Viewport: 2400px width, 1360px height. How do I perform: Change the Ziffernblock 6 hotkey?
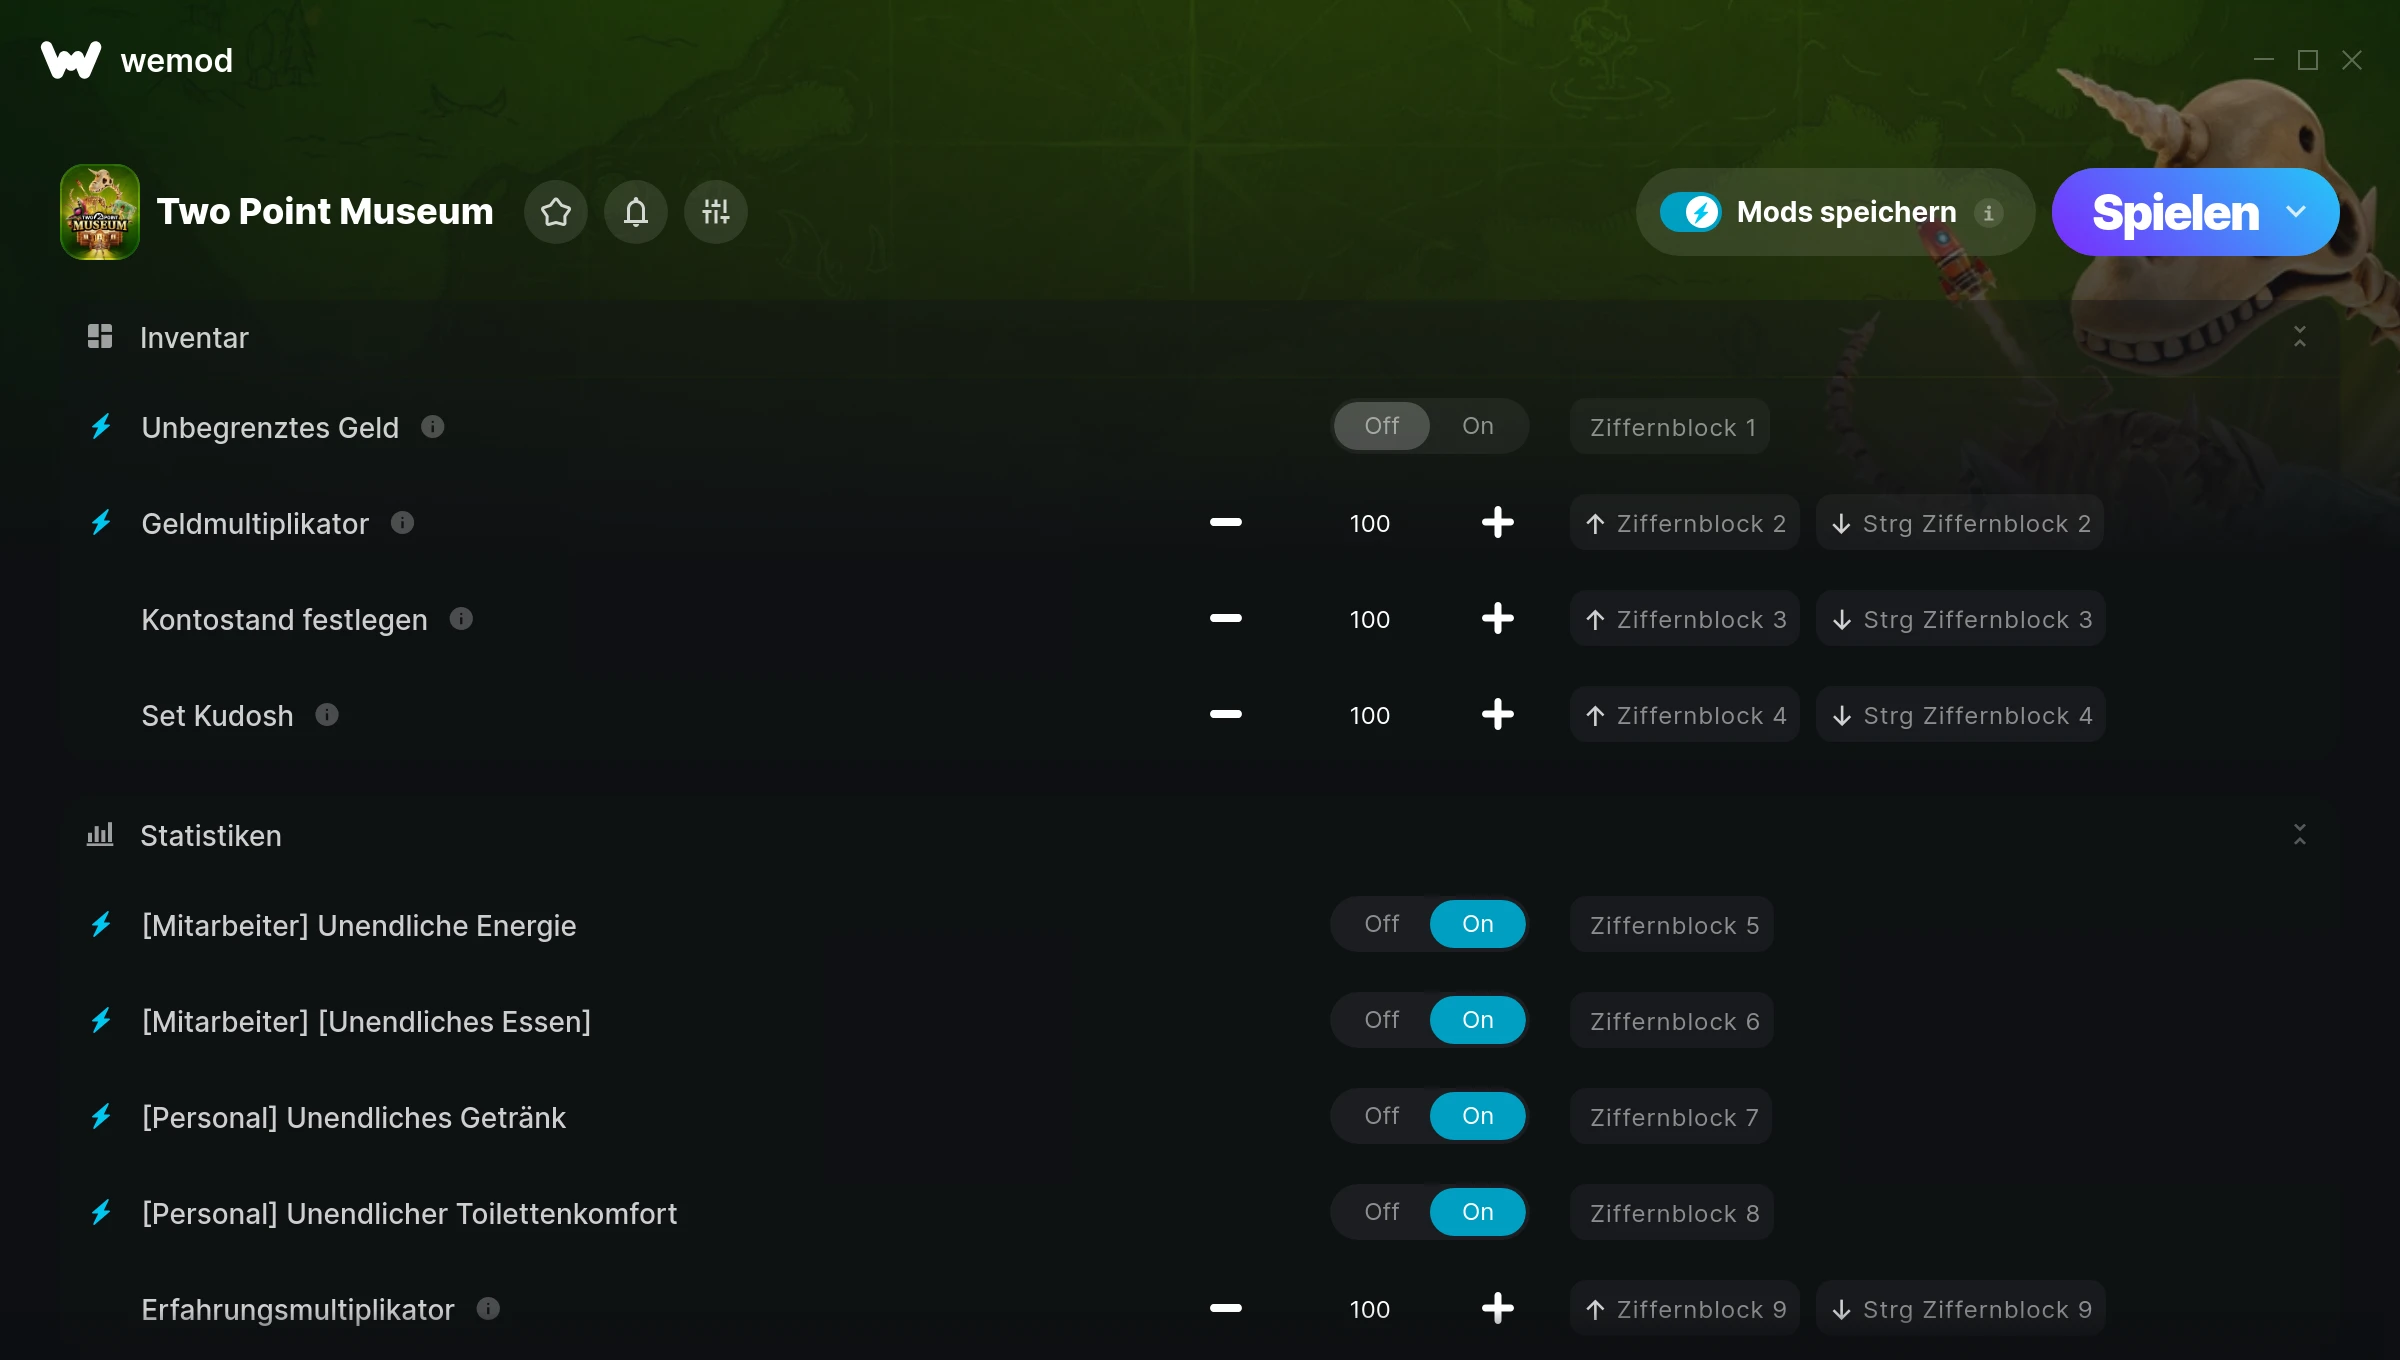(1672, 1021)
